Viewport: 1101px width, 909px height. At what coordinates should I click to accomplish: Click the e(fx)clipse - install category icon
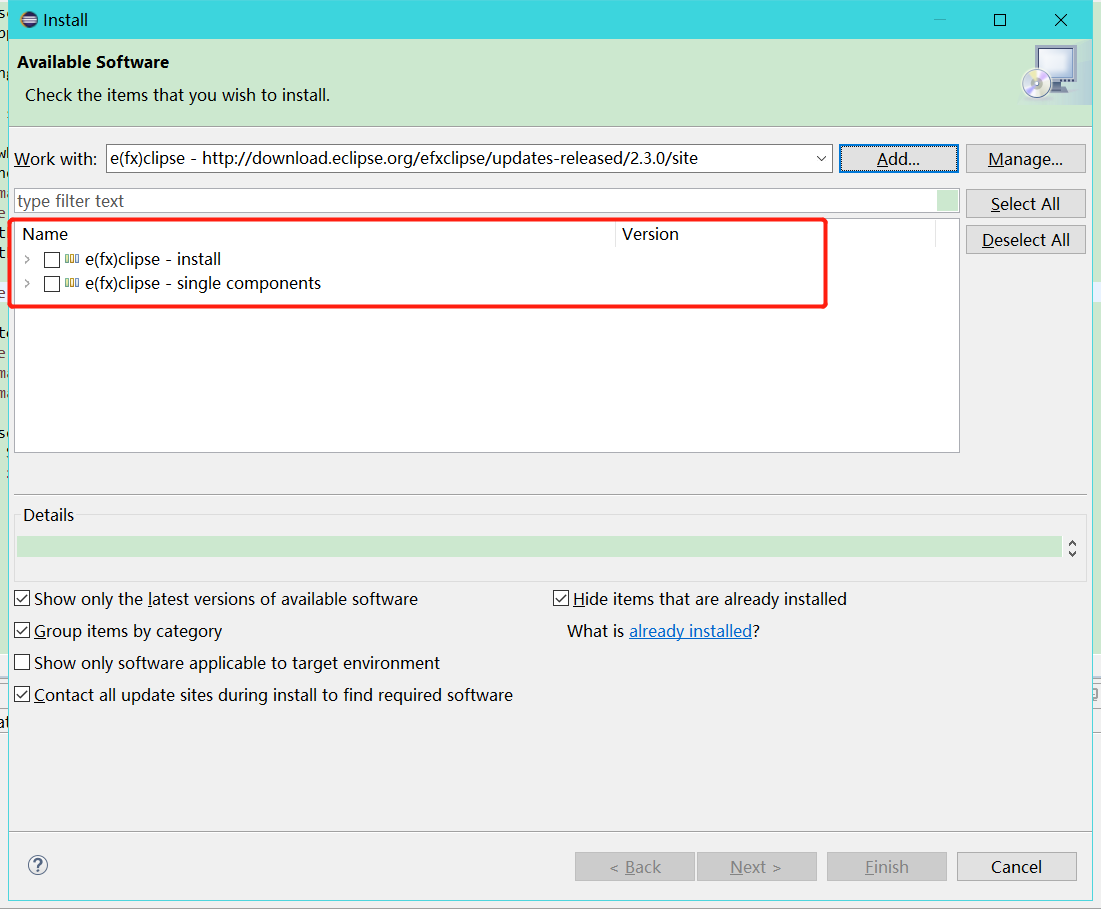[x=69, y=258]
